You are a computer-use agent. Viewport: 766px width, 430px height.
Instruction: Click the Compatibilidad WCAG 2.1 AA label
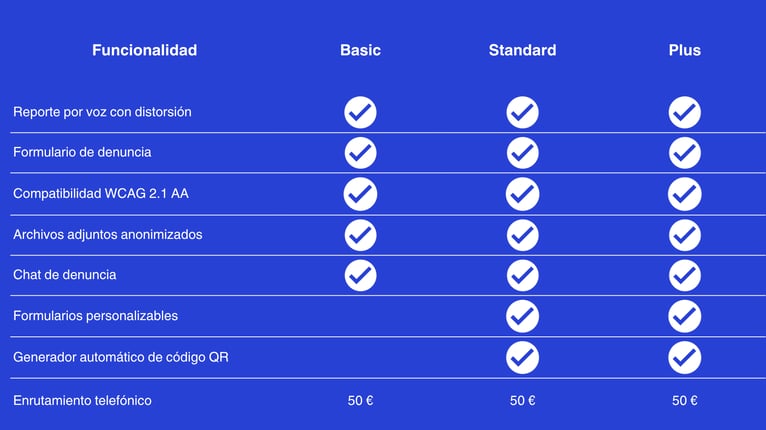[x=100, y=193]
